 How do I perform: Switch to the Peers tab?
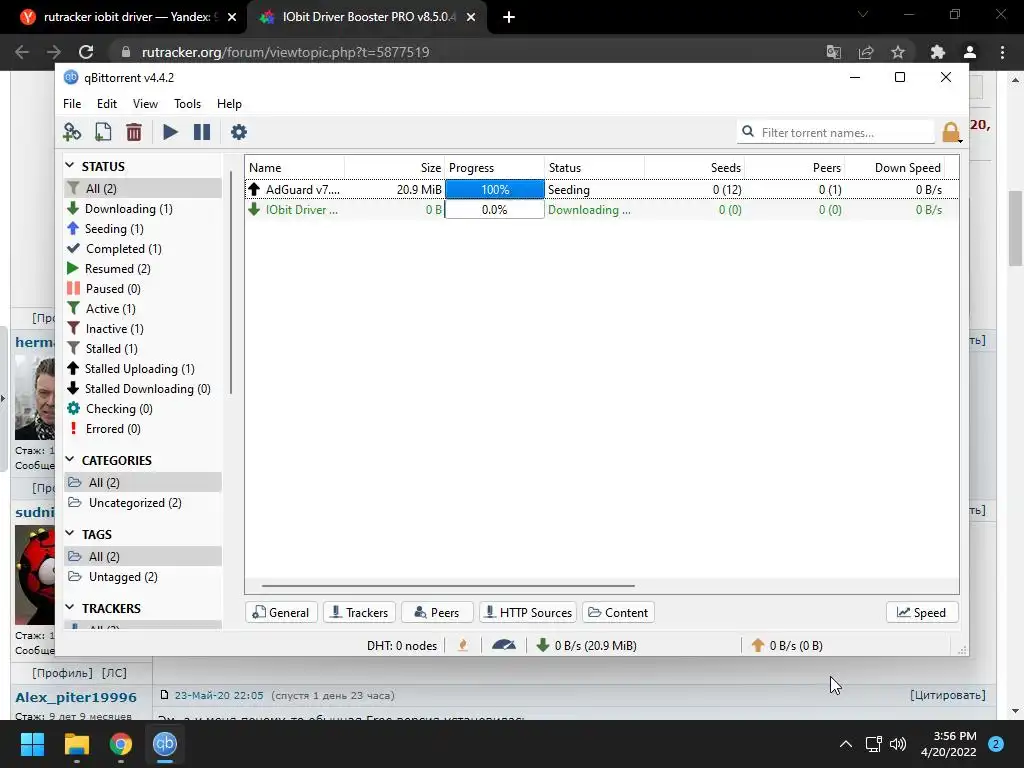click(437, 613)
